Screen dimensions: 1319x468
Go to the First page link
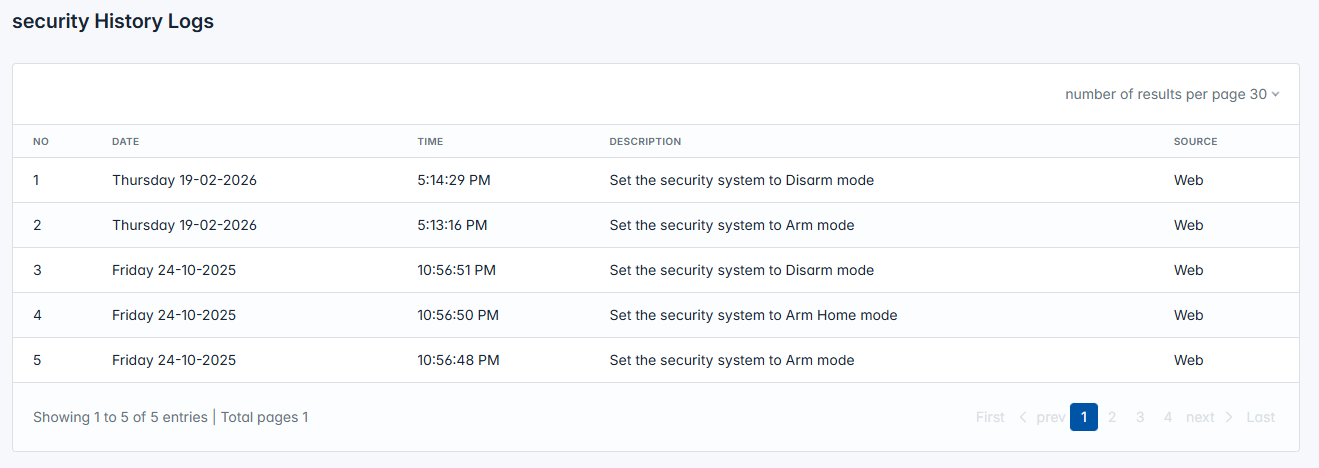click(990, 417)
